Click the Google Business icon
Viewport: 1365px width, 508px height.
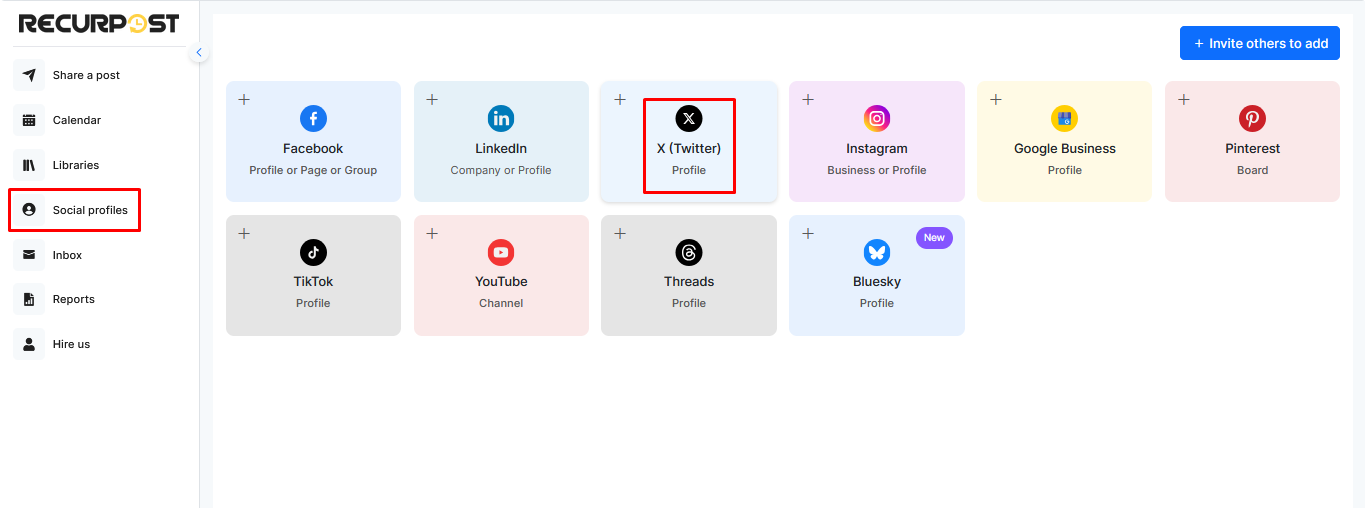[x=1064, y=119]
